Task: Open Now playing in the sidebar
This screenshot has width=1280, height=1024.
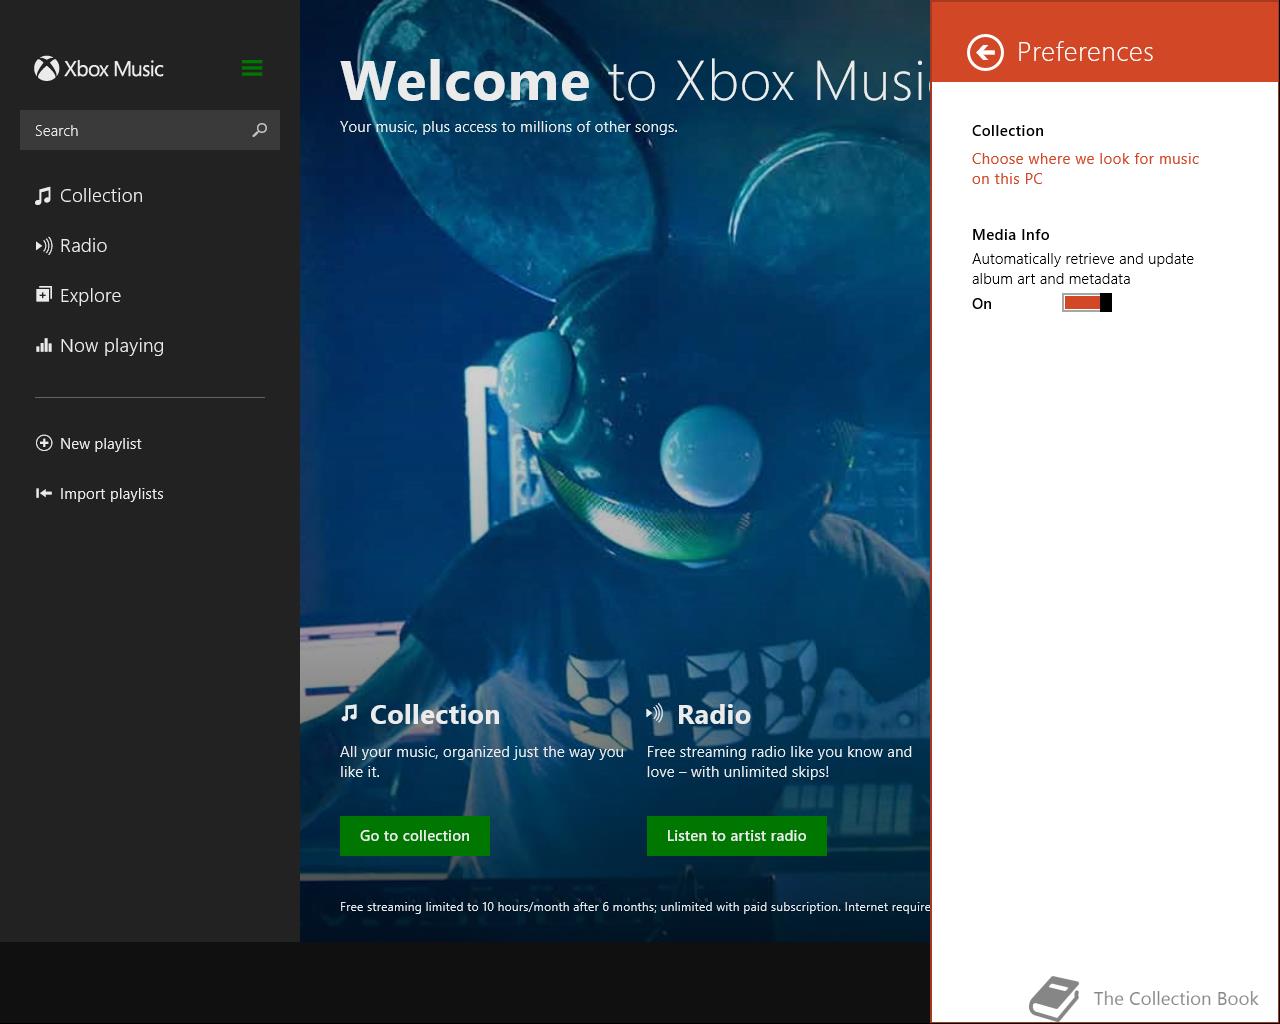Action: [x=112, y=346]
